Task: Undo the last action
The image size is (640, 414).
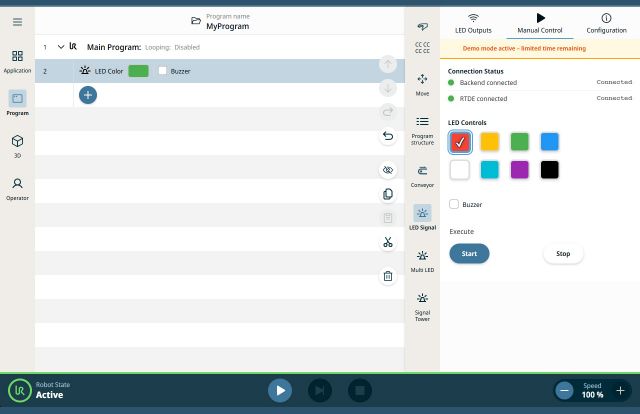Action: pyautogui.click(x=388, y=136)
